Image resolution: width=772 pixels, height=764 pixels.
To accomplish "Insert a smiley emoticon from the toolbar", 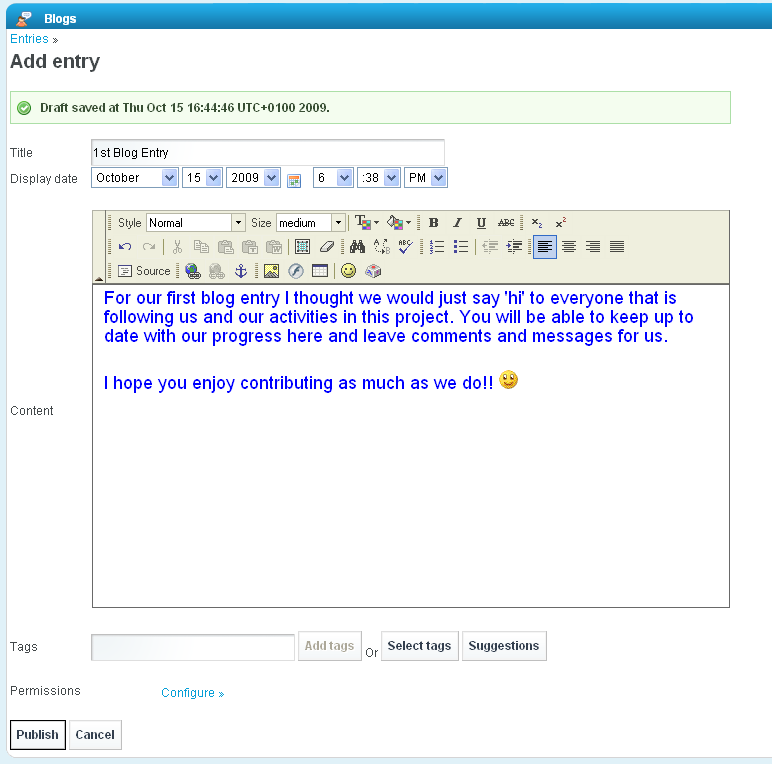I will [x=348, y=271].
